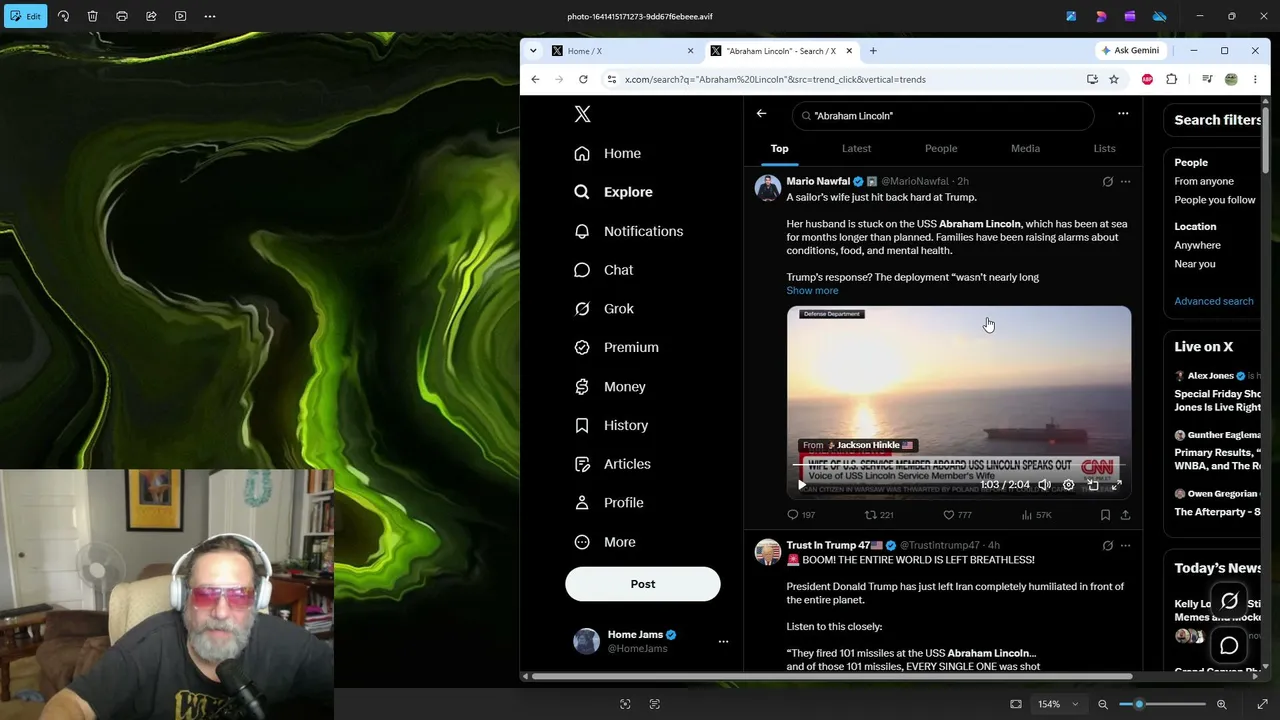Go back with Chrome's back arrow
The image size is (1280, 720).
point(535,79)
